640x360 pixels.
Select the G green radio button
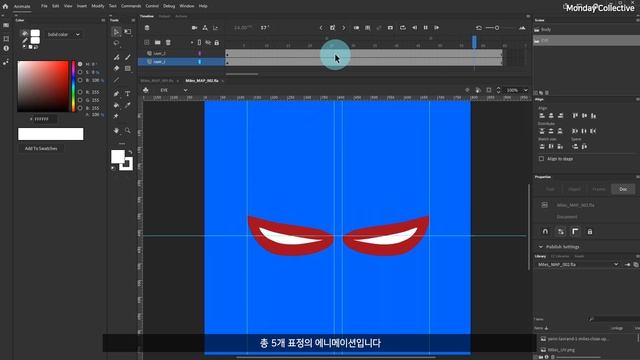coord(80,100)
